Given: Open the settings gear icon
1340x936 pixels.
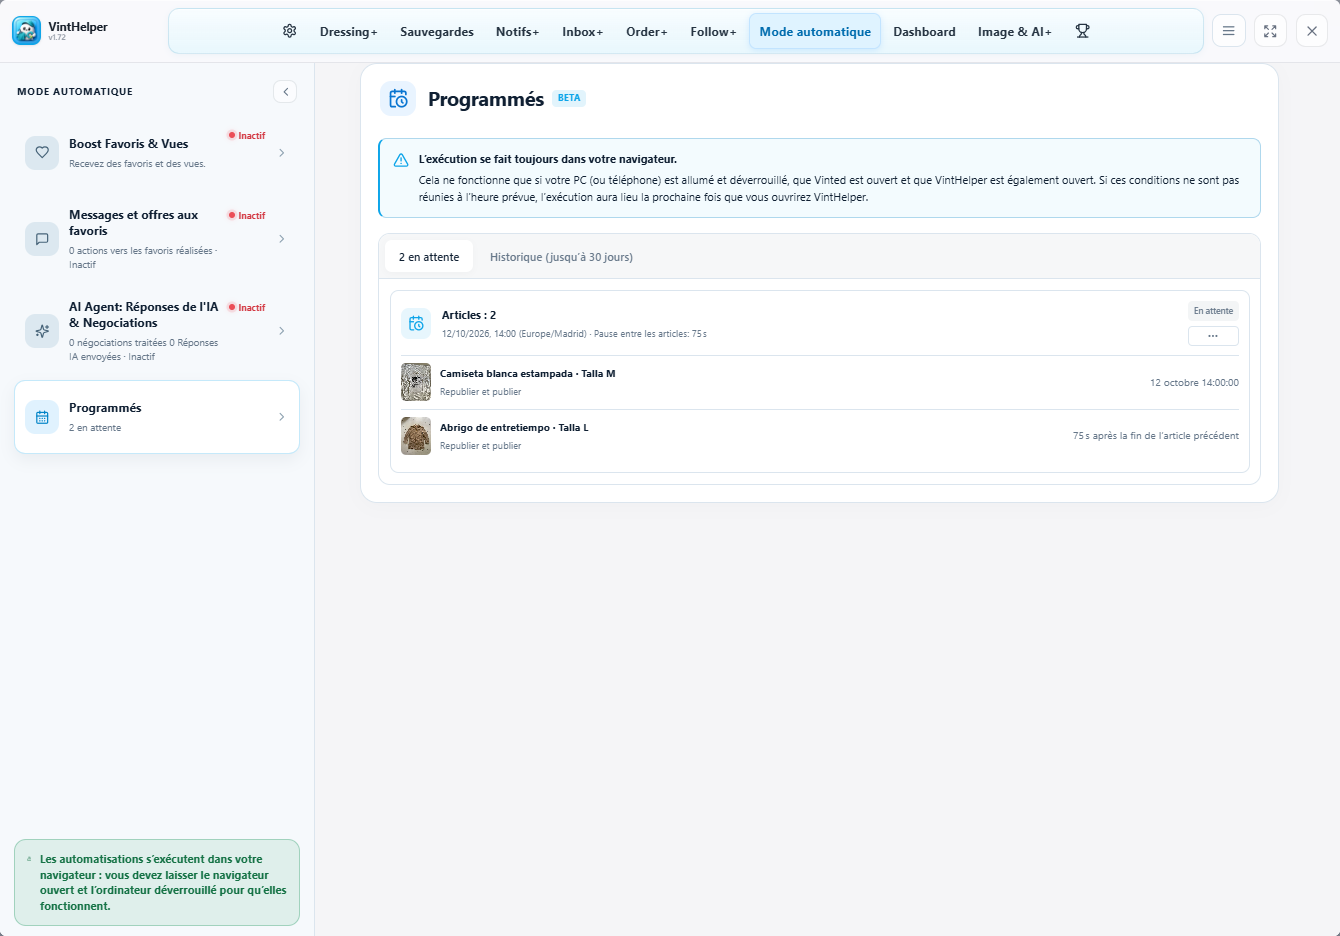Looking at the screenshot, I should [290, 31].
